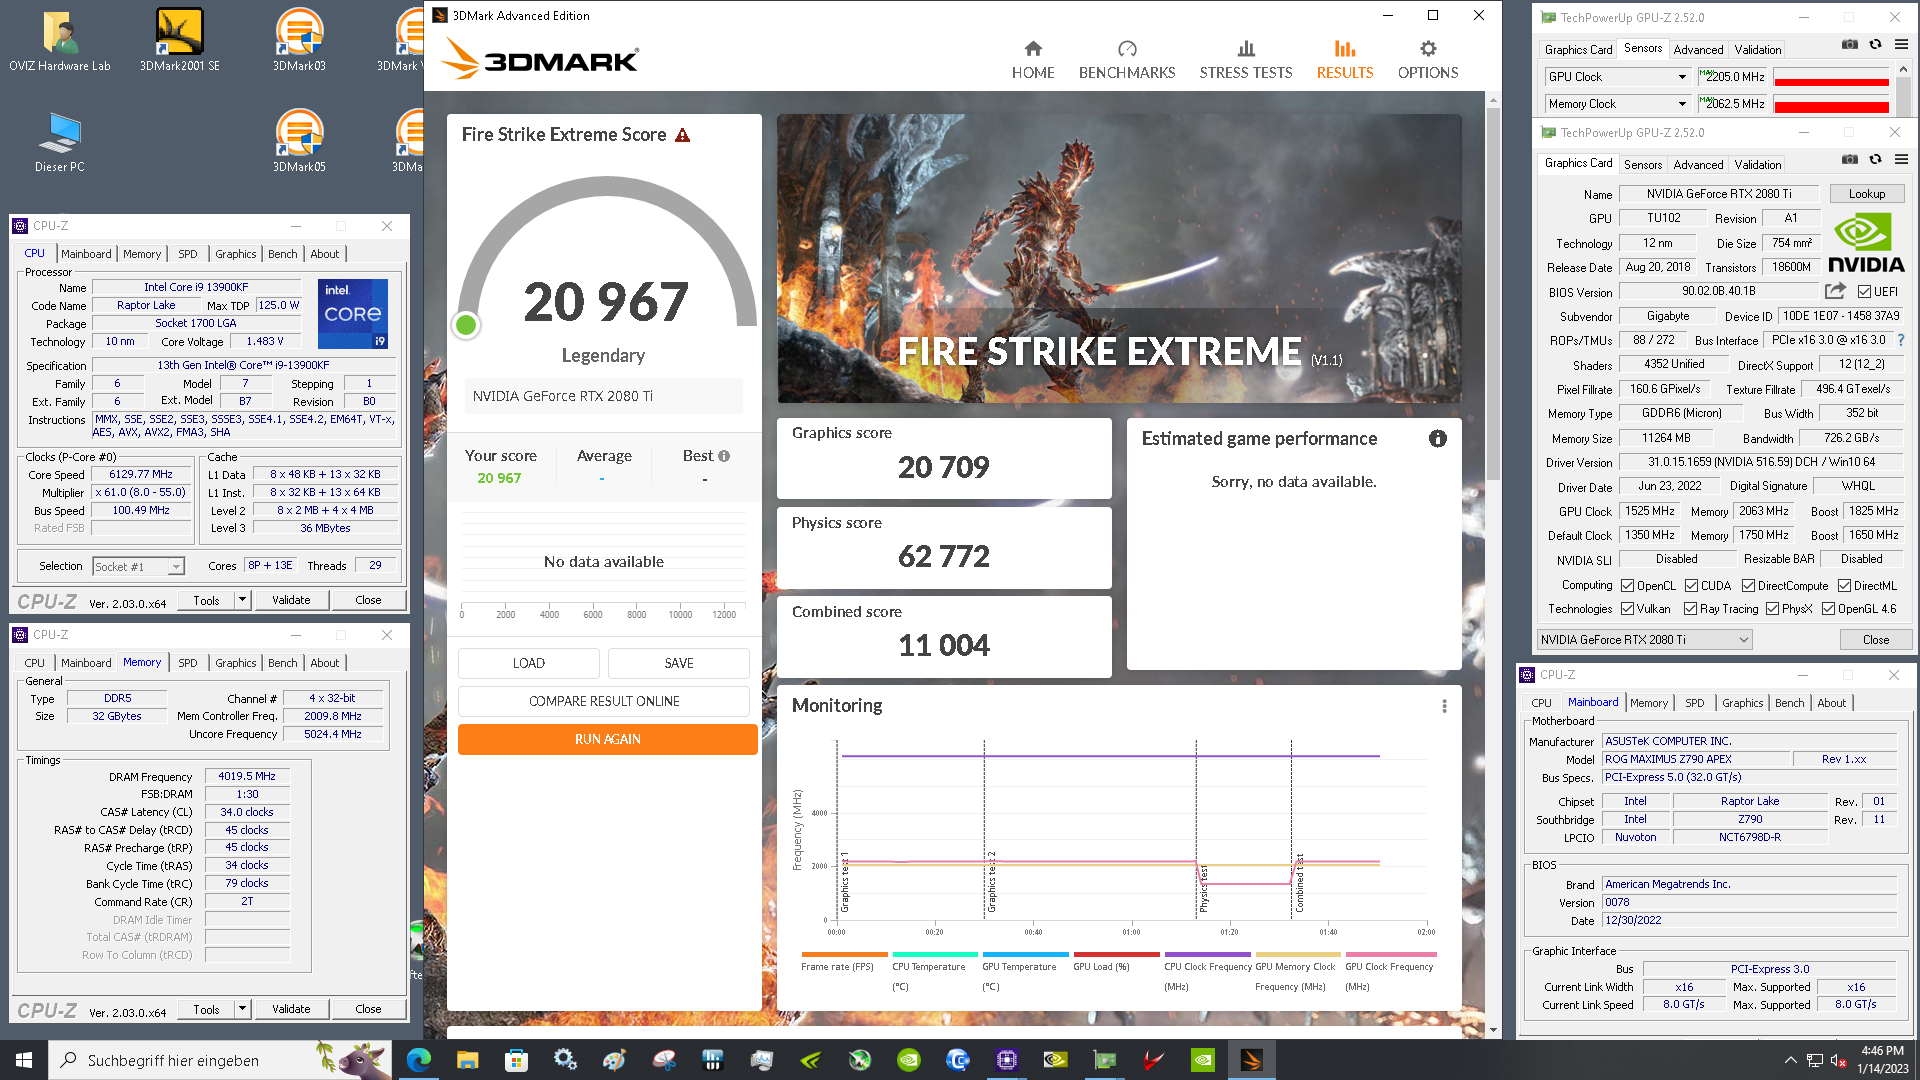Open the 3DMark STRESS TESTS section
Viewport: 1920px width, 1080px height.
[x=1246, y=60]
